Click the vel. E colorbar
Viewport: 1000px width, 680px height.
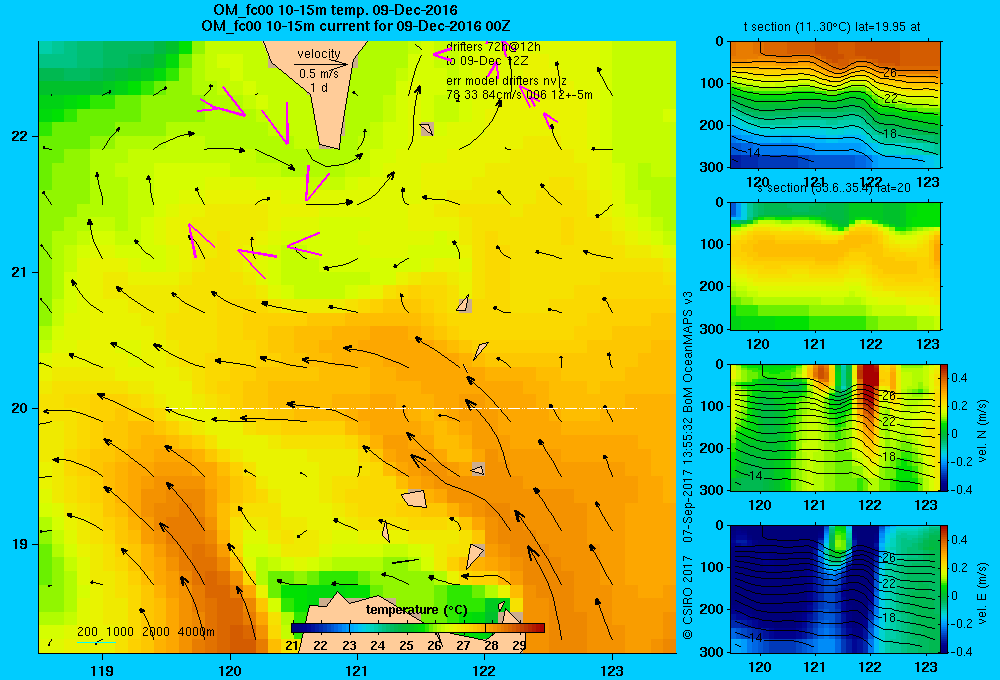coord(944,589)
